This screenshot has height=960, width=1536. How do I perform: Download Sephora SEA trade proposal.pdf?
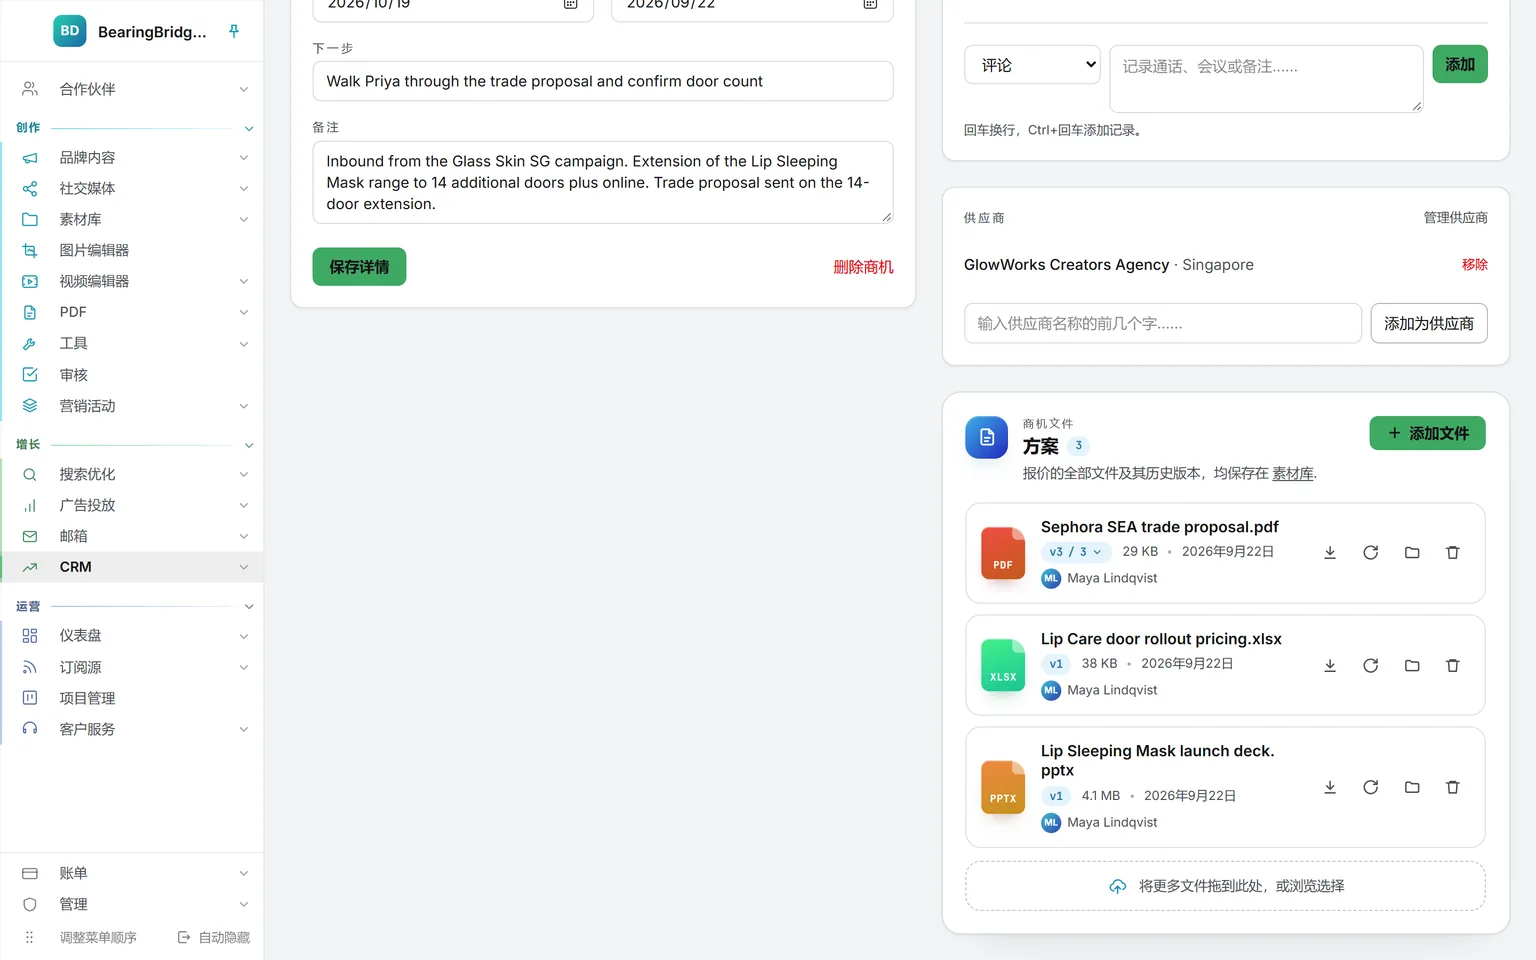pyautogui.click(x=1330, y=553)
